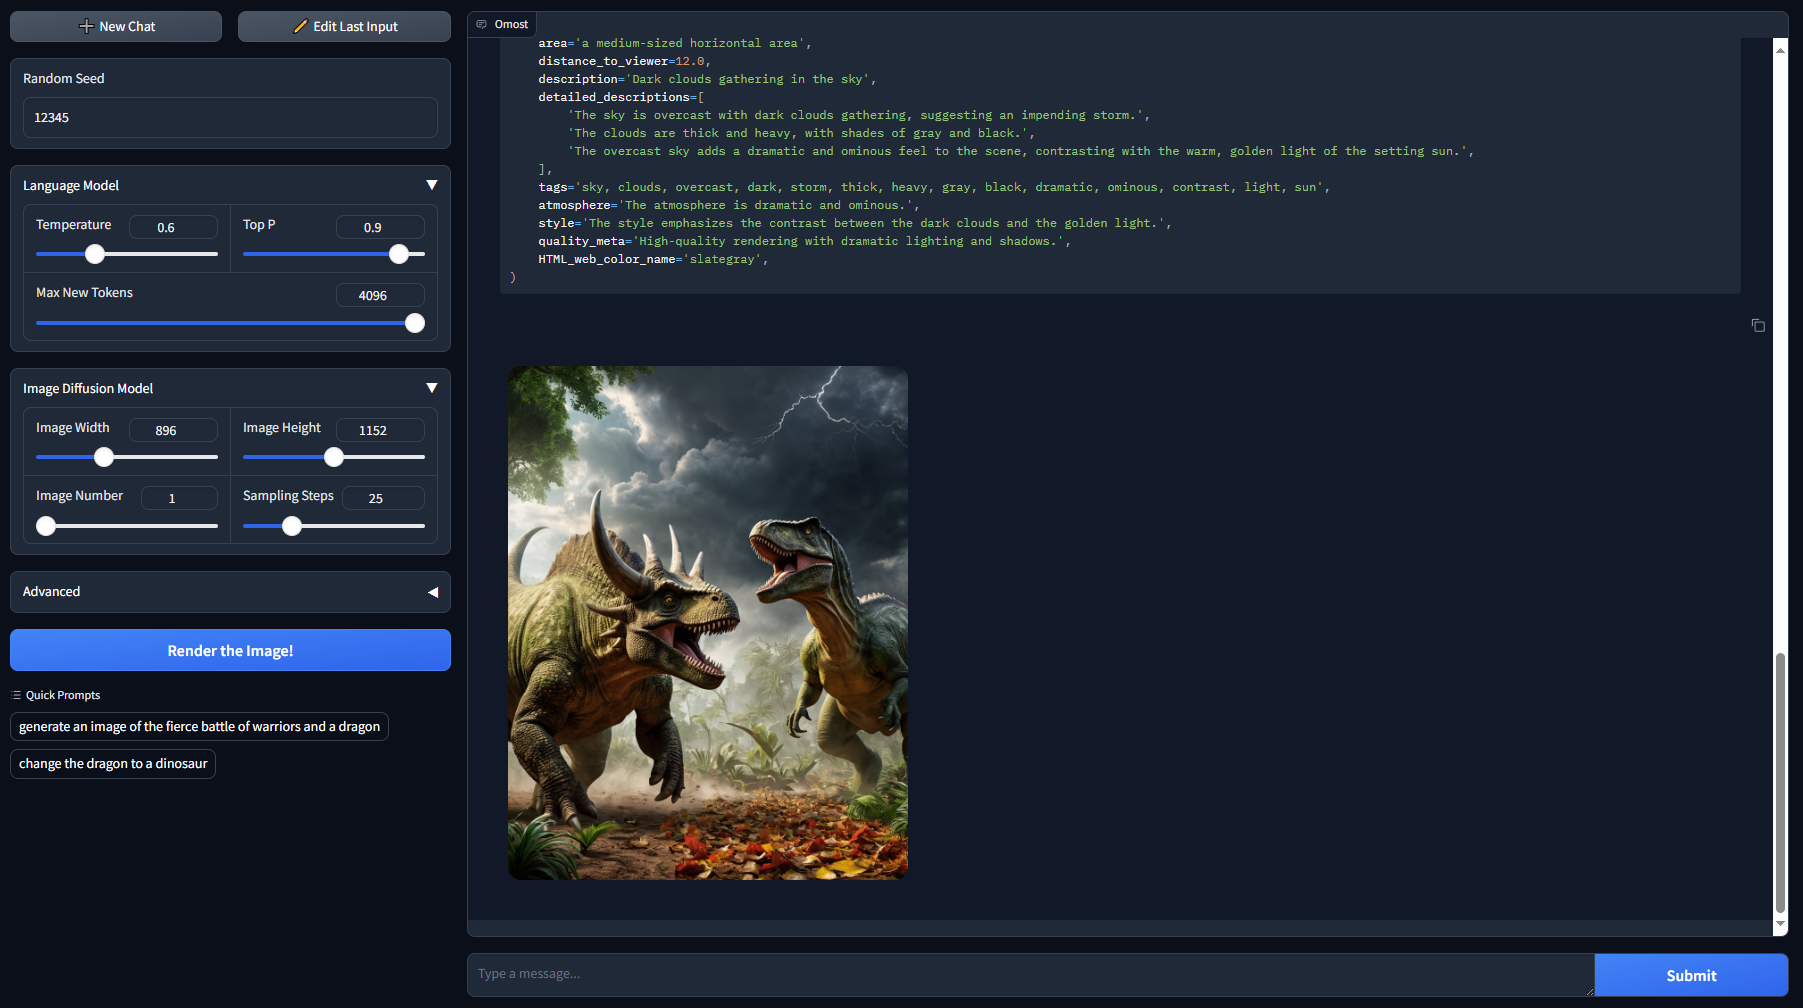
Task: Submit the chat message
Action: click(1690, 975)
